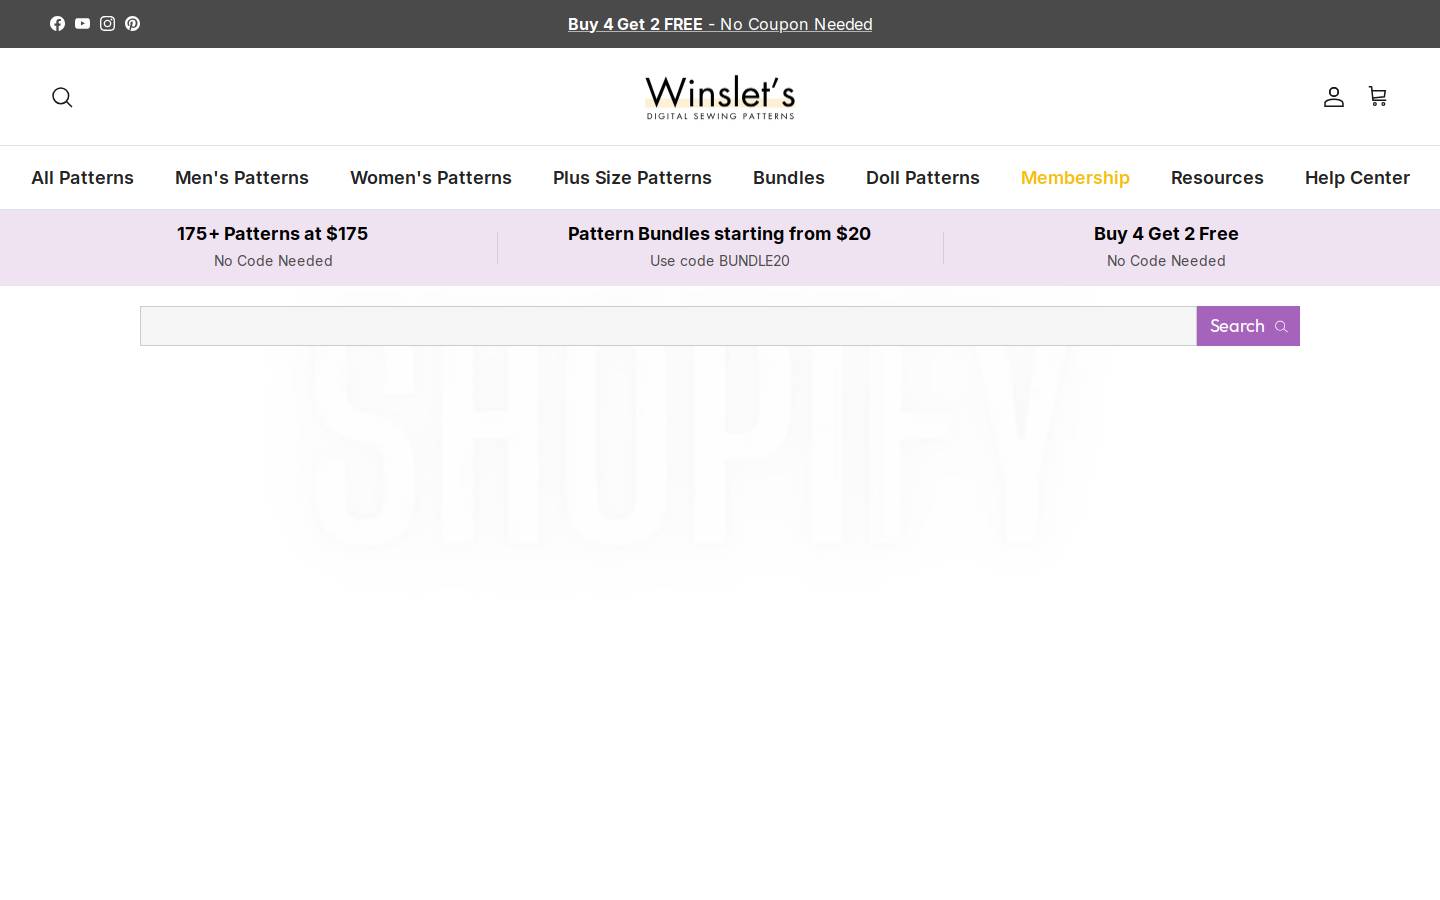Focus the wide search text field
This screenshot has width=1440, height=900.
click(668, 326)
